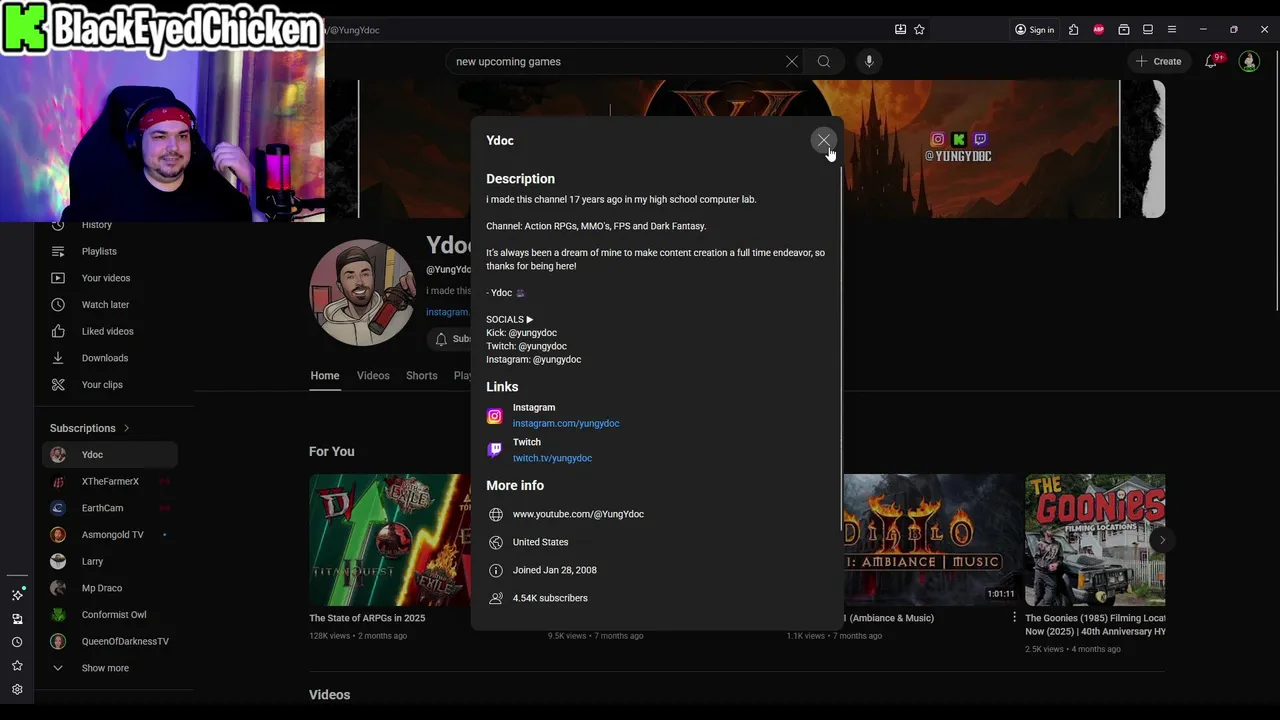The image size is (1280, 720).
Task: Open Downloads in the sidebar
Action: coord(110,358)
